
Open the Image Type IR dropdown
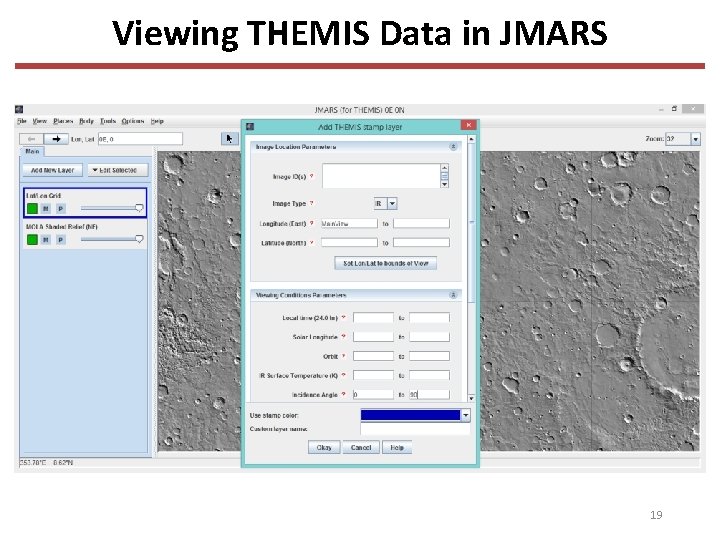pyautogui.click(x=385, y=203)
